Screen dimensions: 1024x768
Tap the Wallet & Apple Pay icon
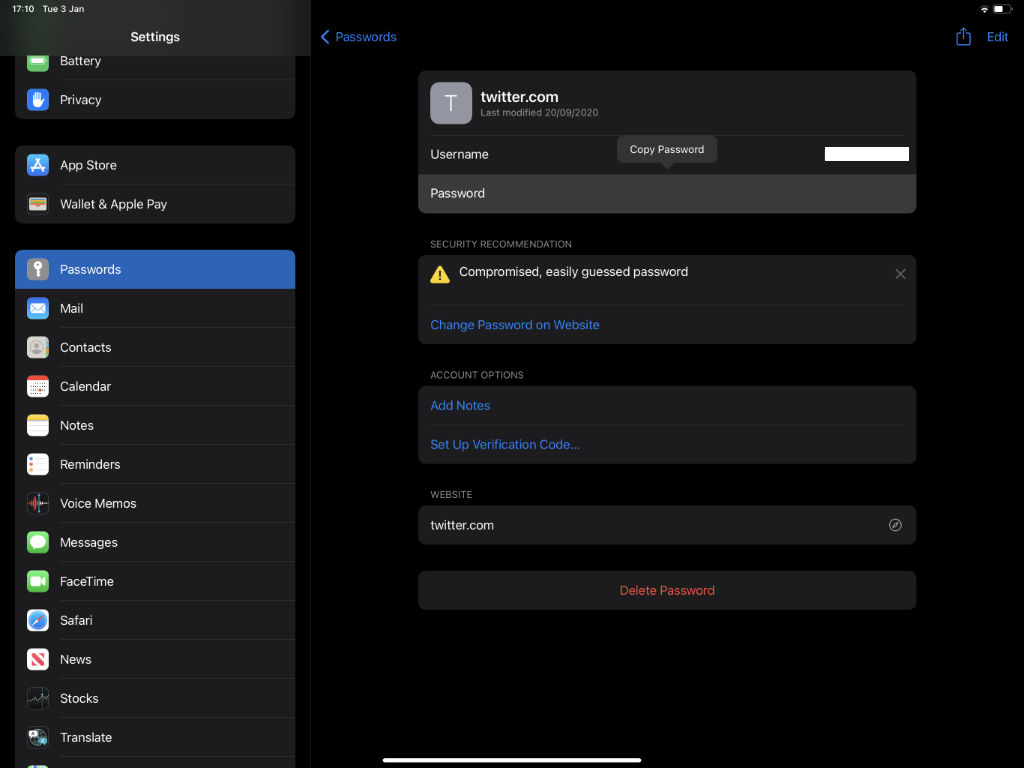pos(38,204)
